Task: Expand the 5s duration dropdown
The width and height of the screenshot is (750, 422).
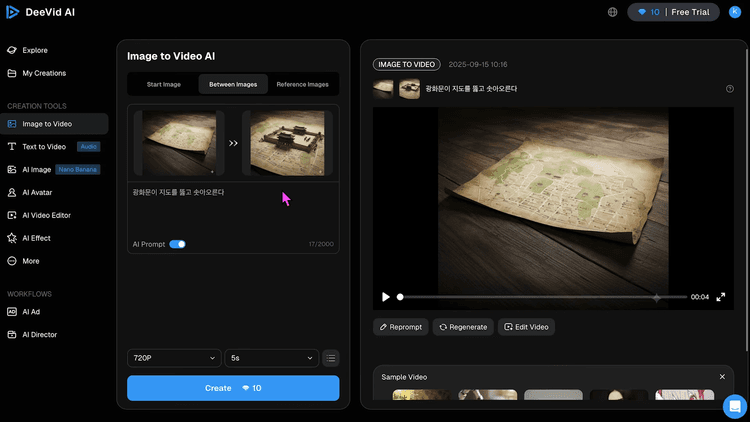Action: (271, 358)
